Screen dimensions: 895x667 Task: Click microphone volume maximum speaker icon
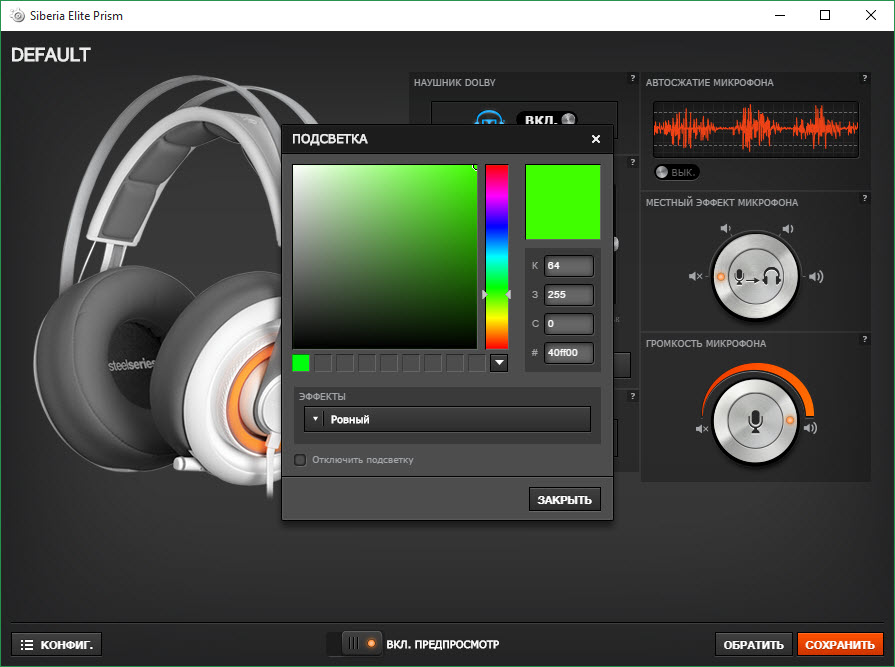[811, 428]
